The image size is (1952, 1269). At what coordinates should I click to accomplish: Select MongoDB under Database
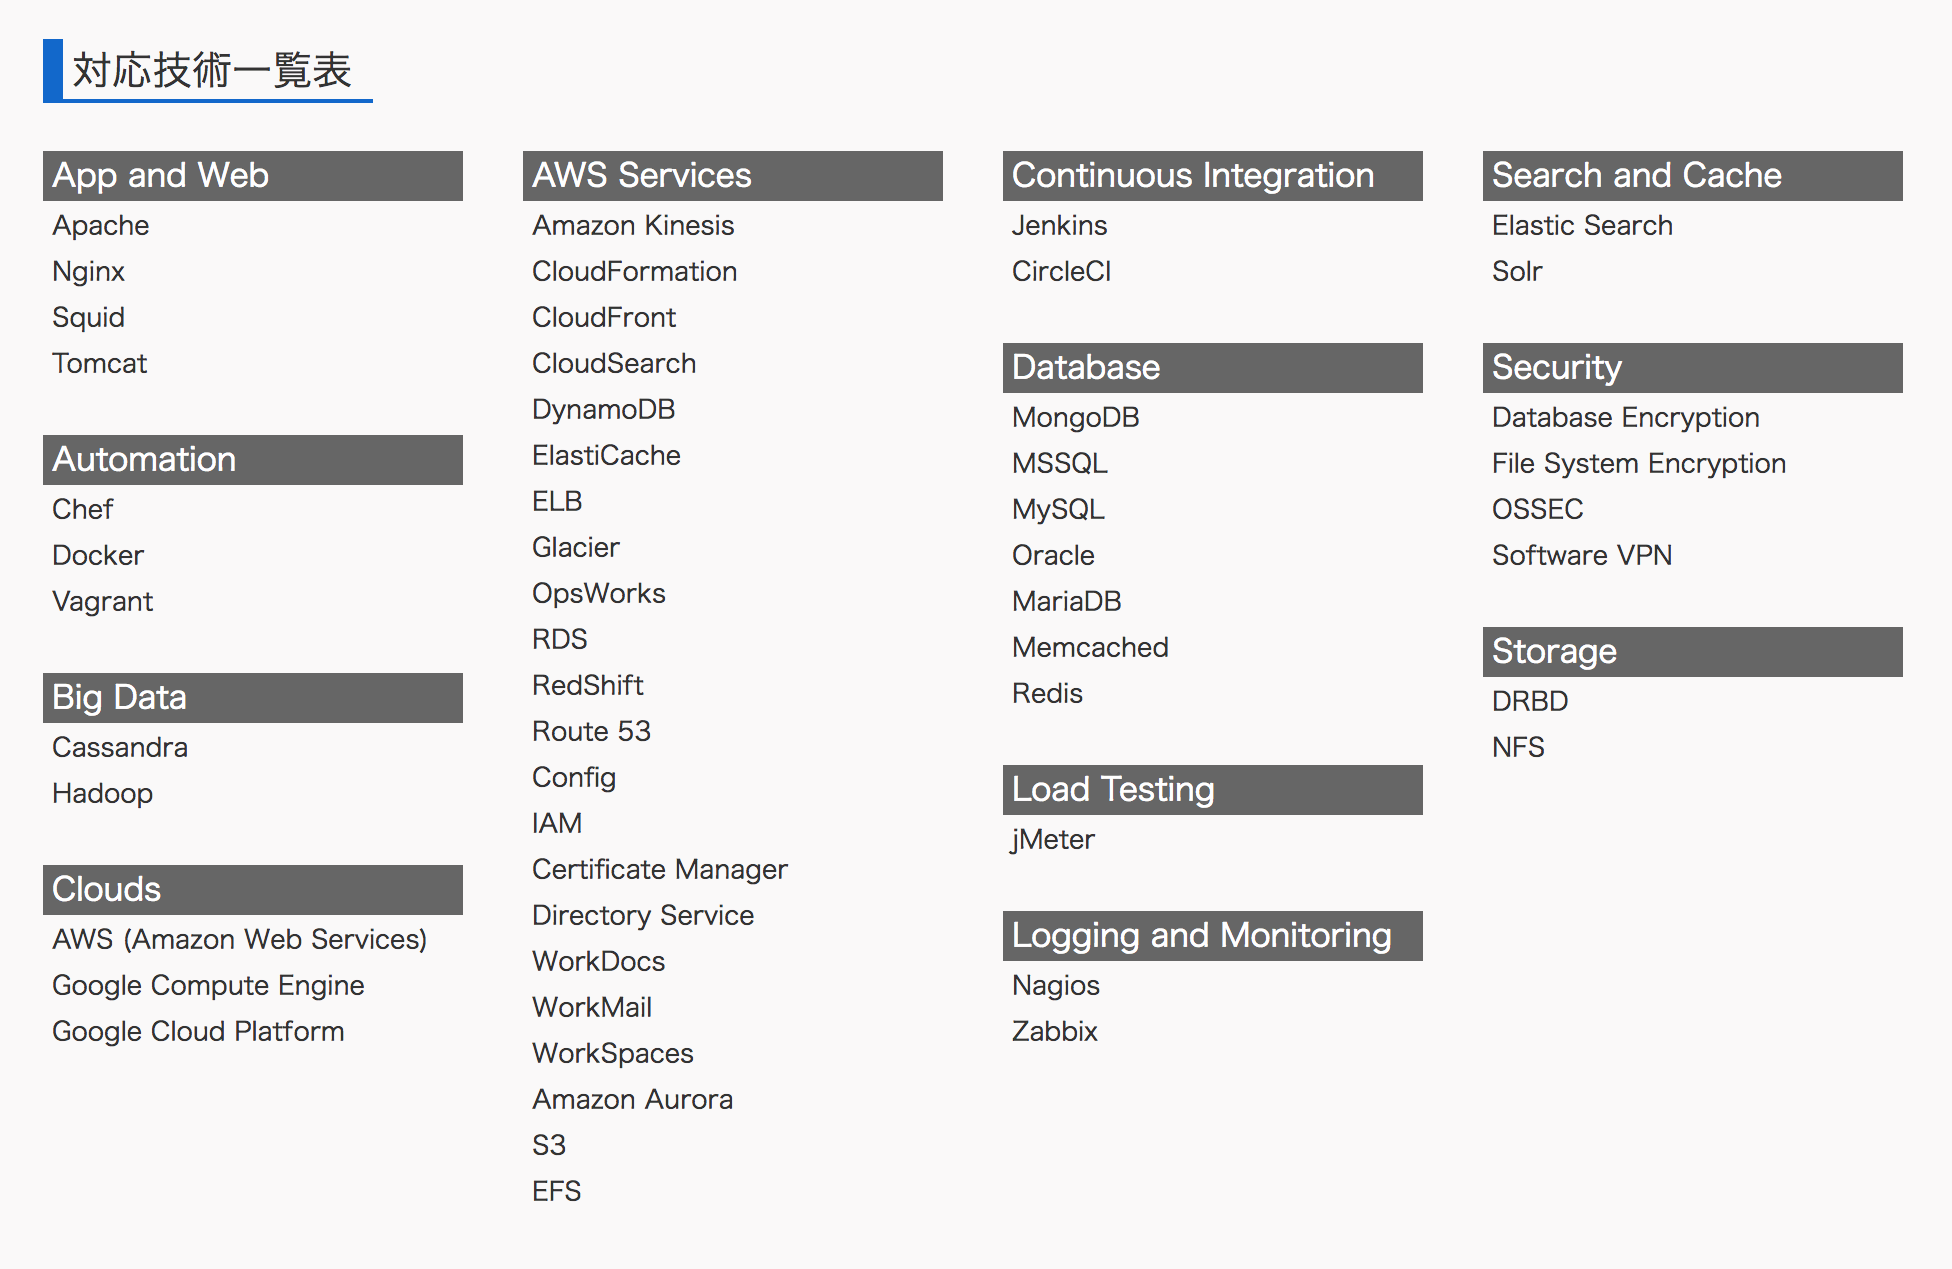pyautogui.click(x=1075, y=418)
